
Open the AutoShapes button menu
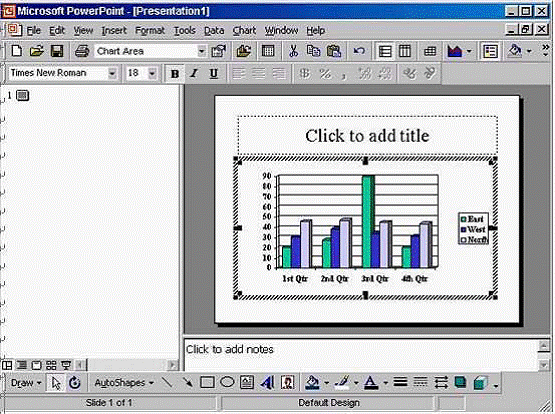coord(124,383)
